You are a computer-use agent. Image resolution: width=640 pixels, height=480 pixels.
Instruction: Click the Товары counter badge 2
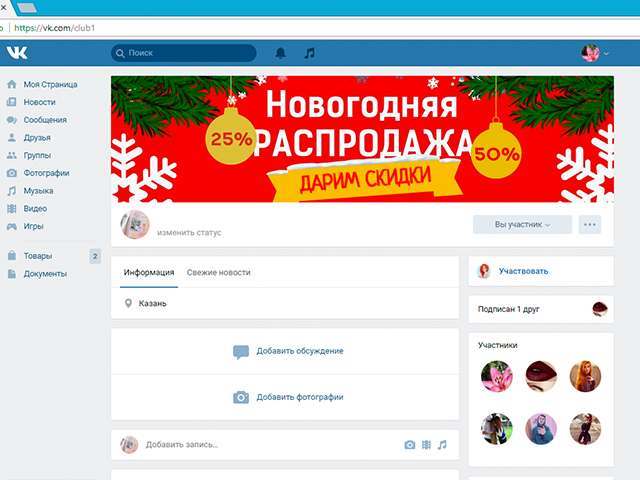[95, 256]
